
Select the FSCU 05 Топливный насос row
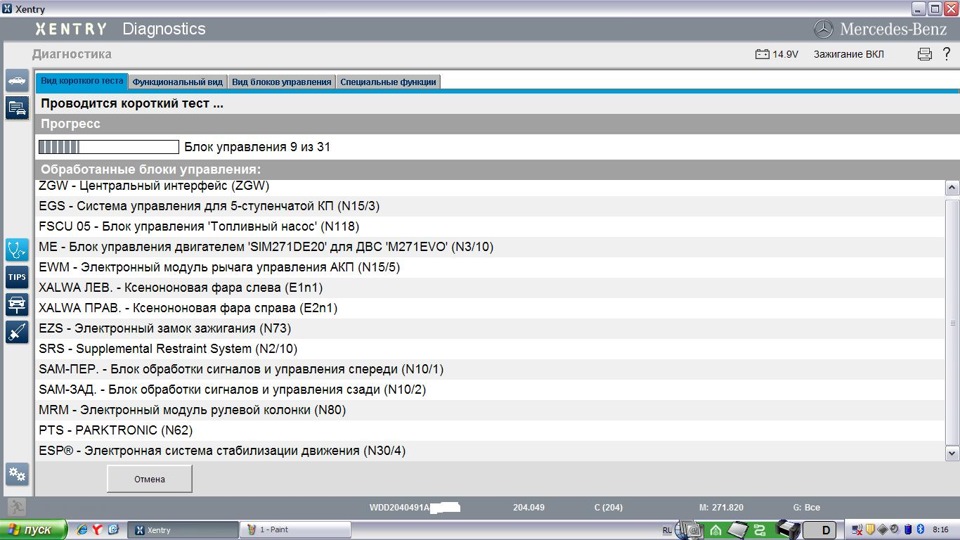coord(490,227)
